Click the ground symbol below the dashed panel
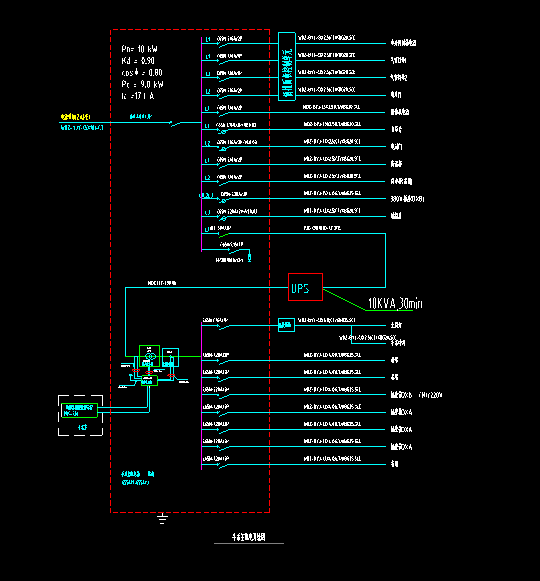Screen dimensions: 540x581 pos(162,518)
